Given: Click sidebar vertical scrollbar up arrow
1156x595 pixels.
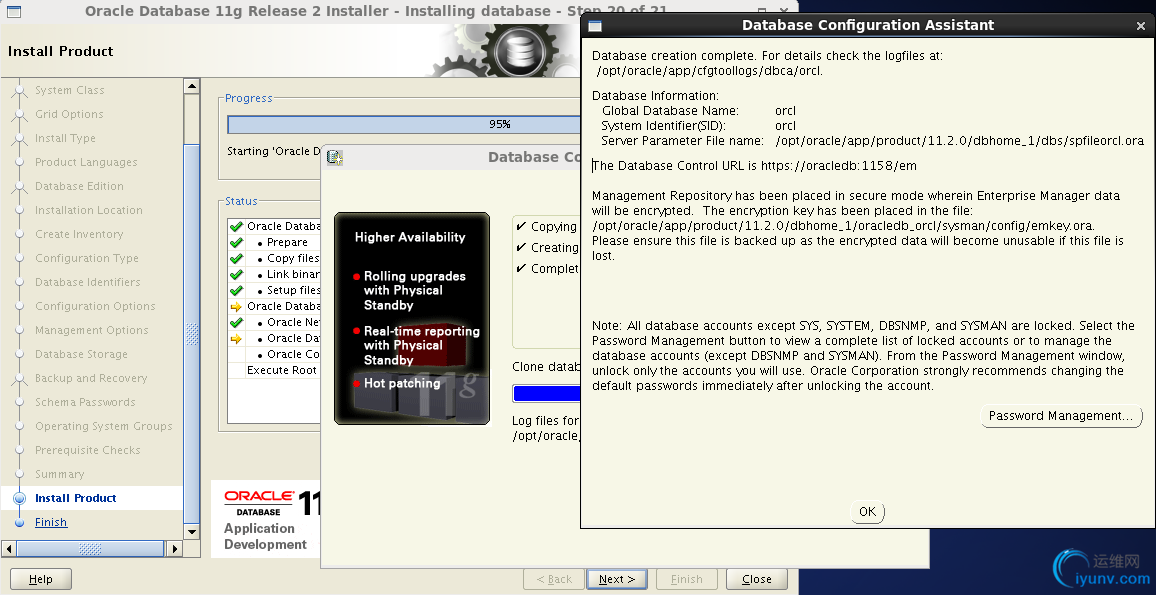Looking at the screenshot, I should (x=192, y=86).
